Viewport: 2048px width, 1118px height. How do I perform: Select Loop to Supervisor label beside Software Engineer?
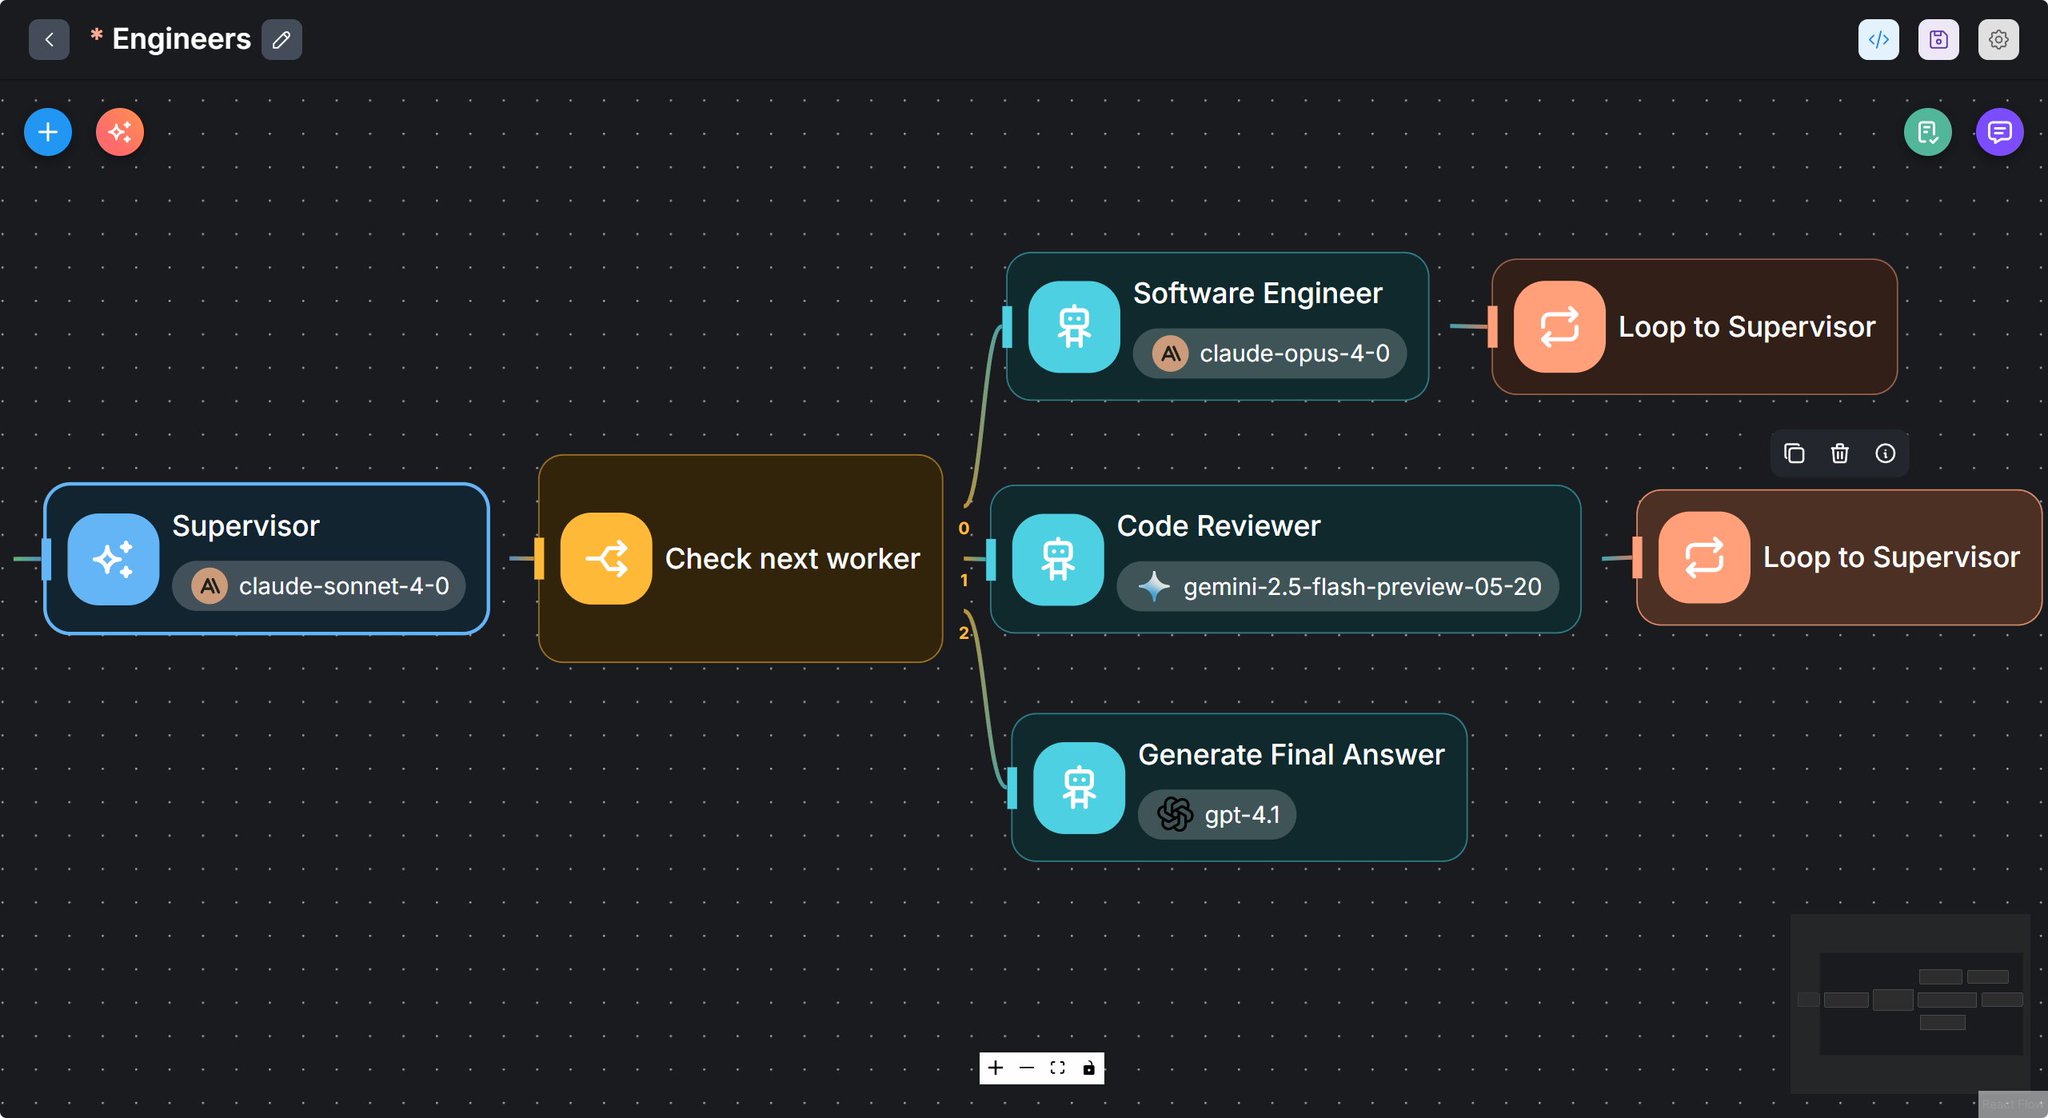tap(1746, 327)
